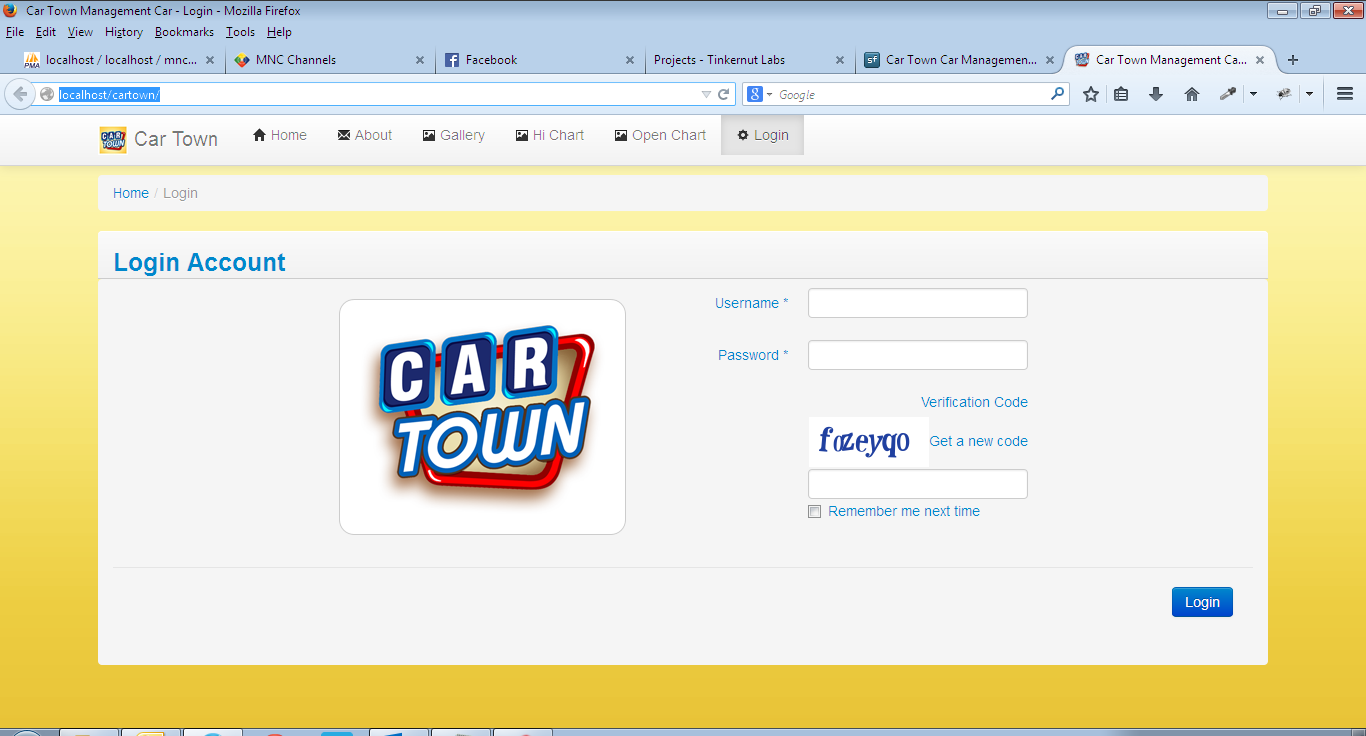
Task: Open Firefox downloads via the arrow icon
Action: 1156,93
